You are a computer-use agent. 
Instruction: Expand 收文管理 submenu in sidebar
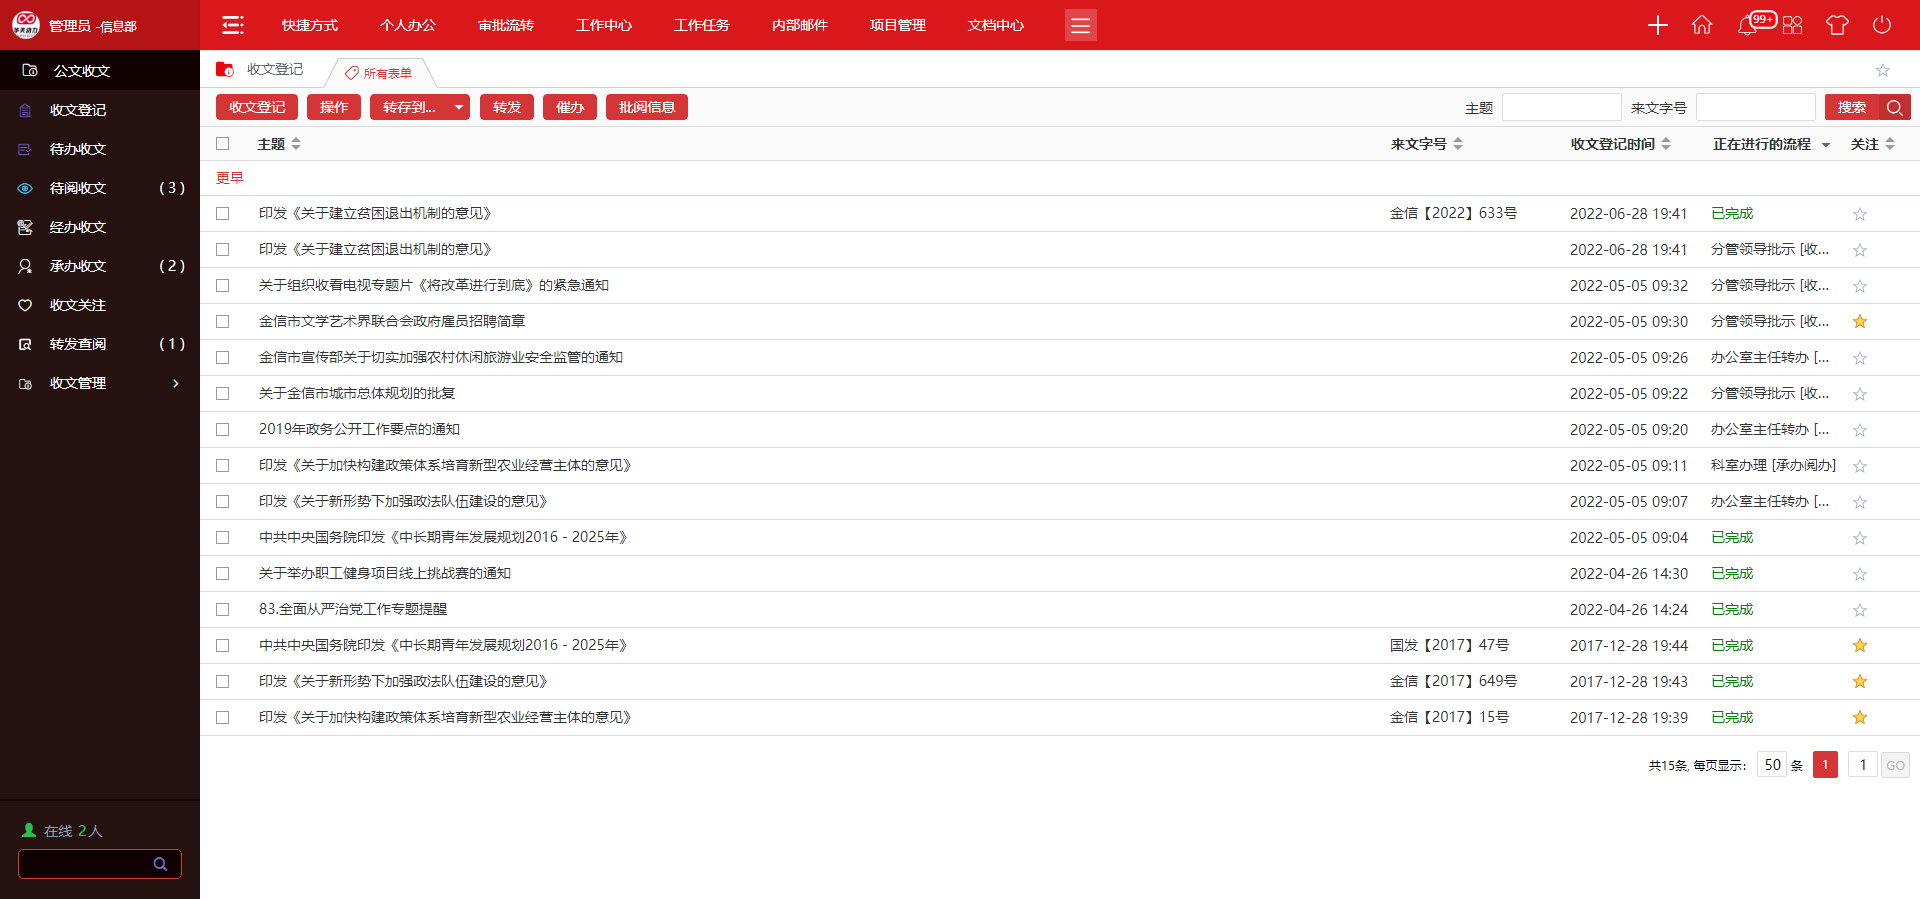176,383
